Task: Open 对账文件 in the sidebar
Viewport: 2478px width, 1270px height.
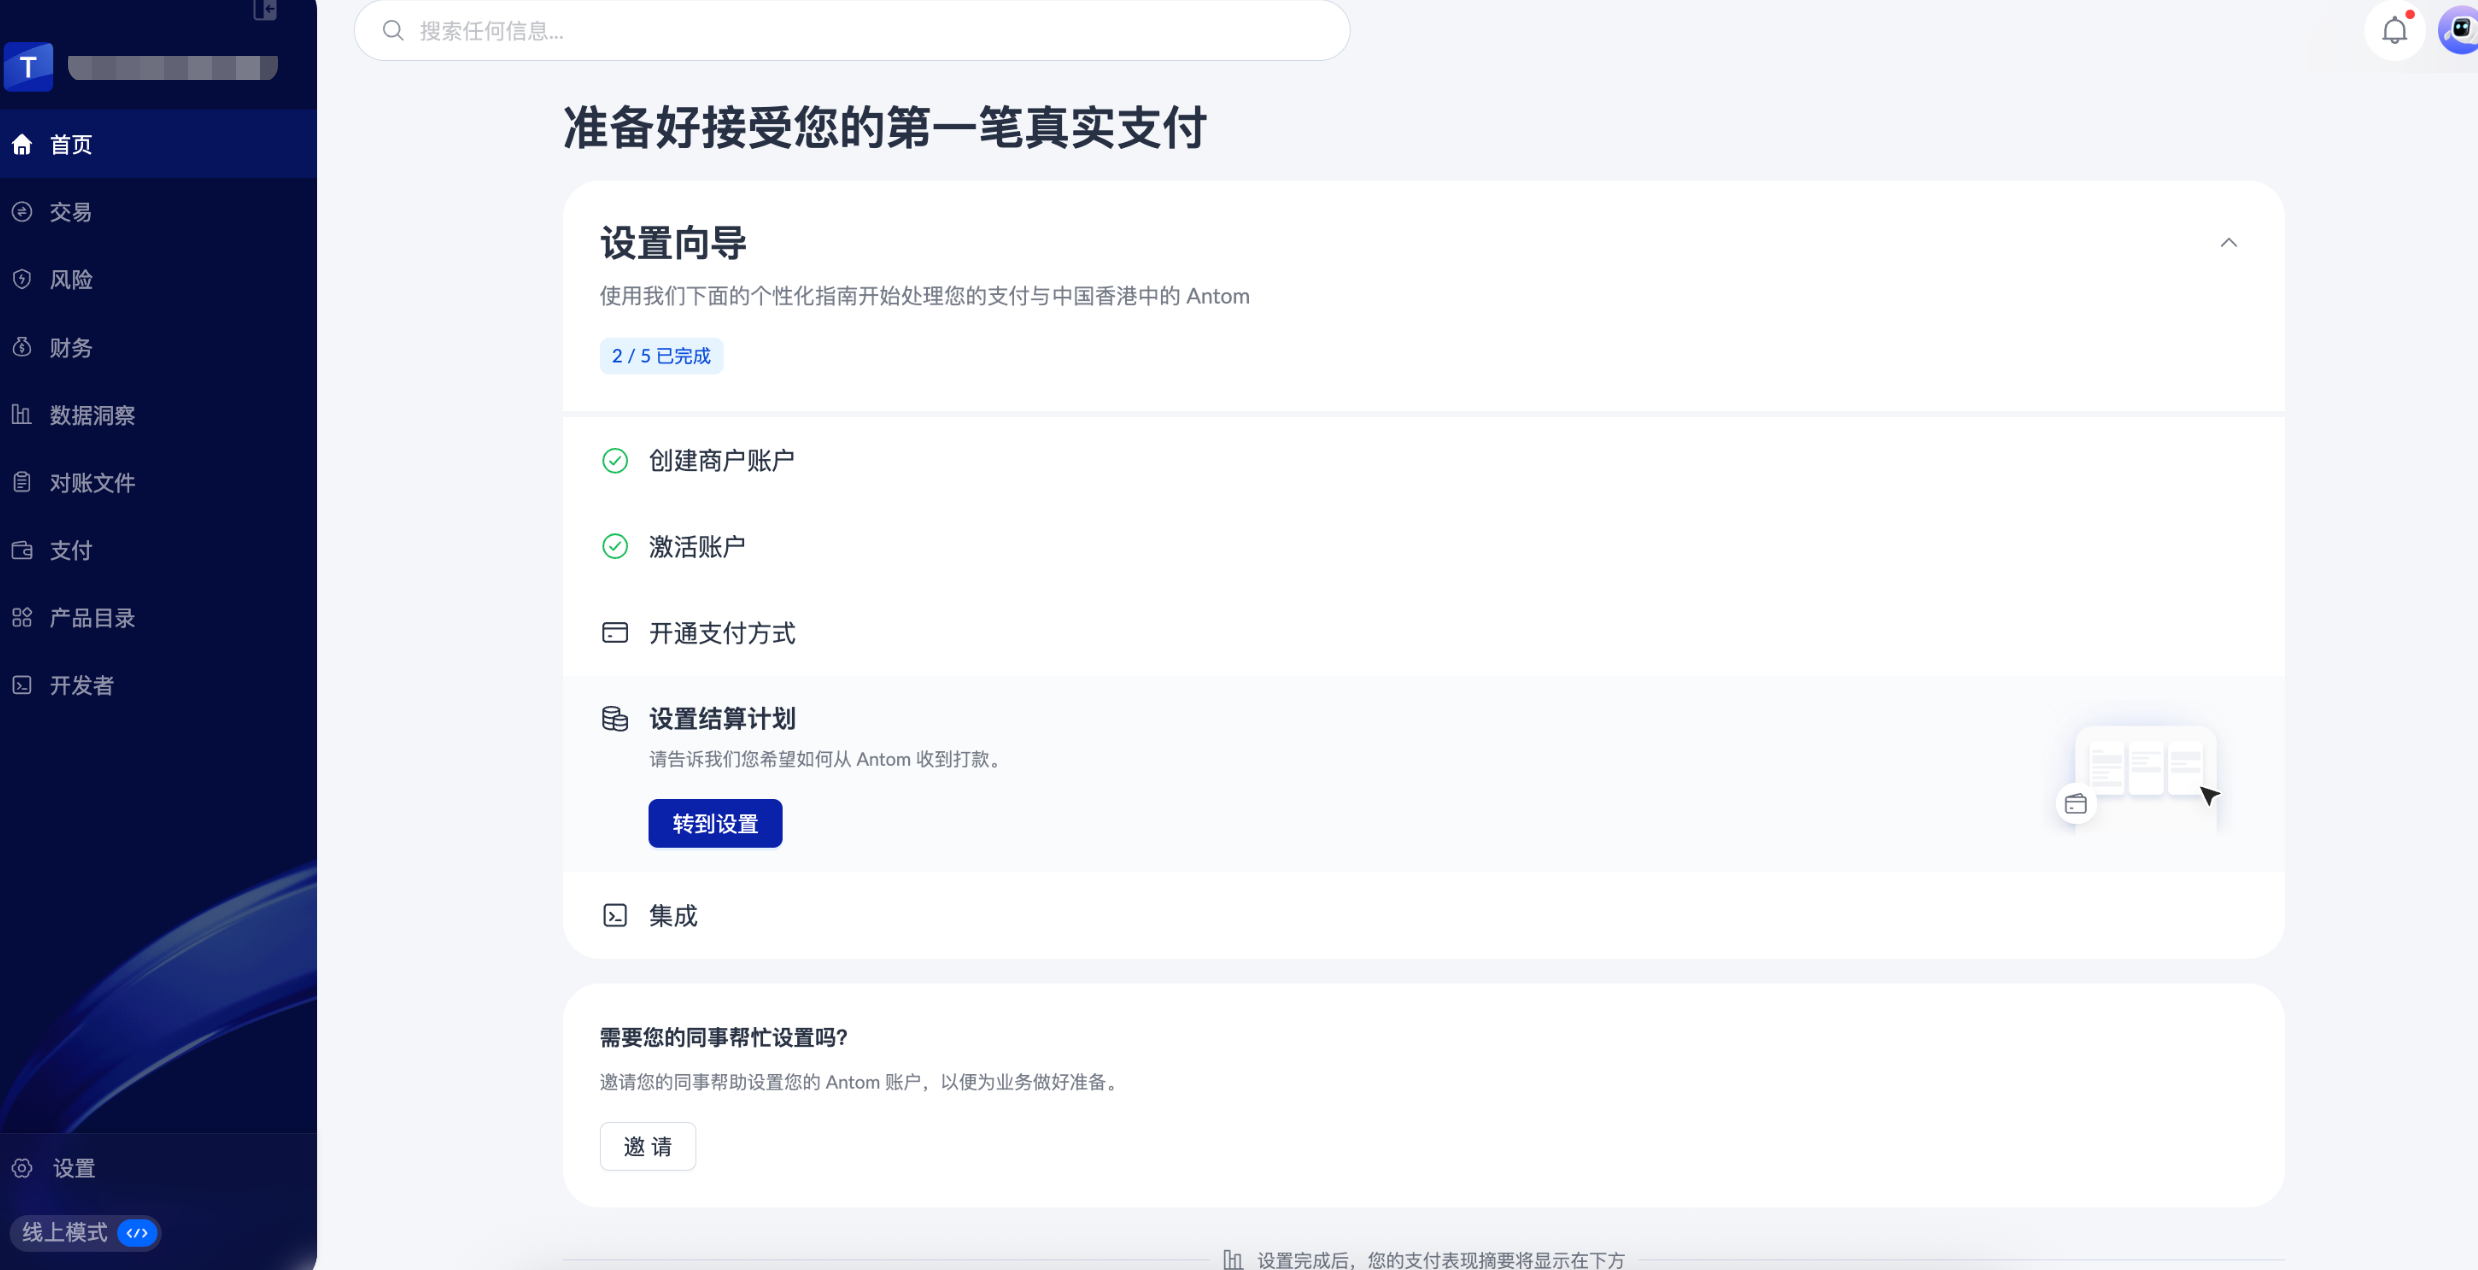Action: click(x=158, y=482)
